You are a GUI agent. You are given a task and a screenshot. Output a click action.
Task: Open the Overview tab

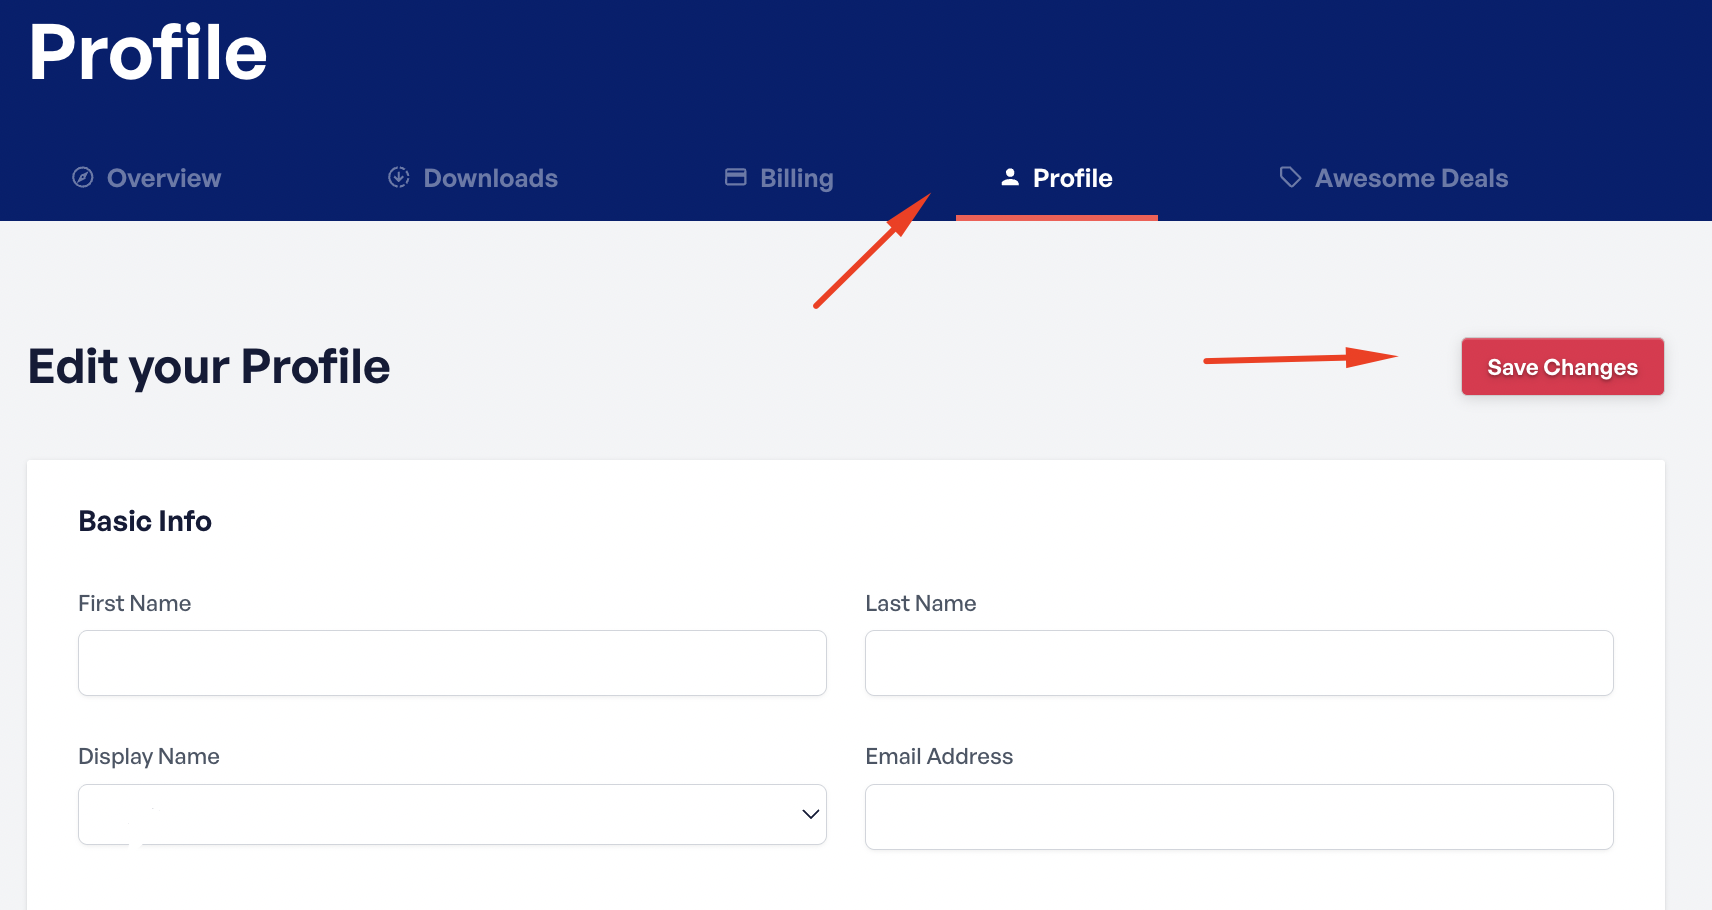pos(164,179)
